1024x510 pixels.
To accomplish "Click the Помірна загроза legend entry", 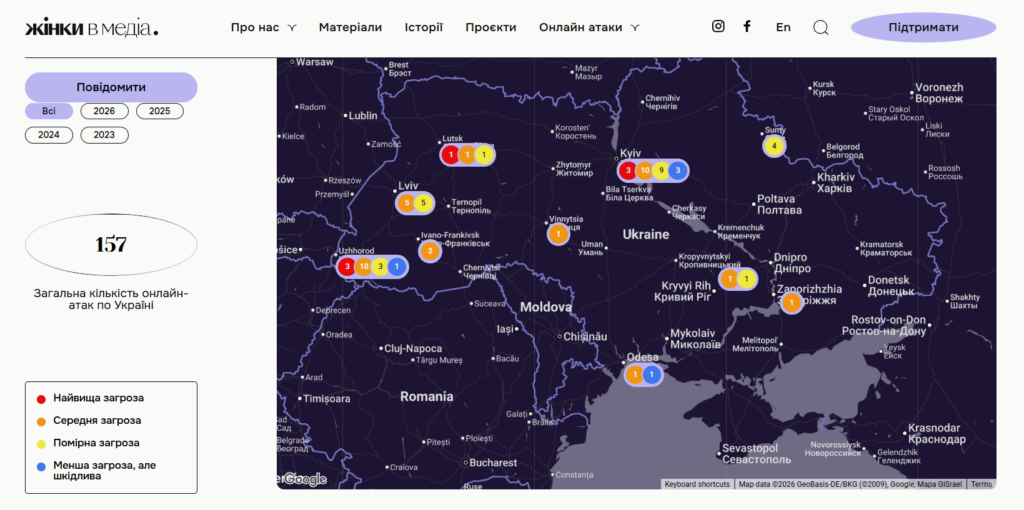I will [97, 443].
